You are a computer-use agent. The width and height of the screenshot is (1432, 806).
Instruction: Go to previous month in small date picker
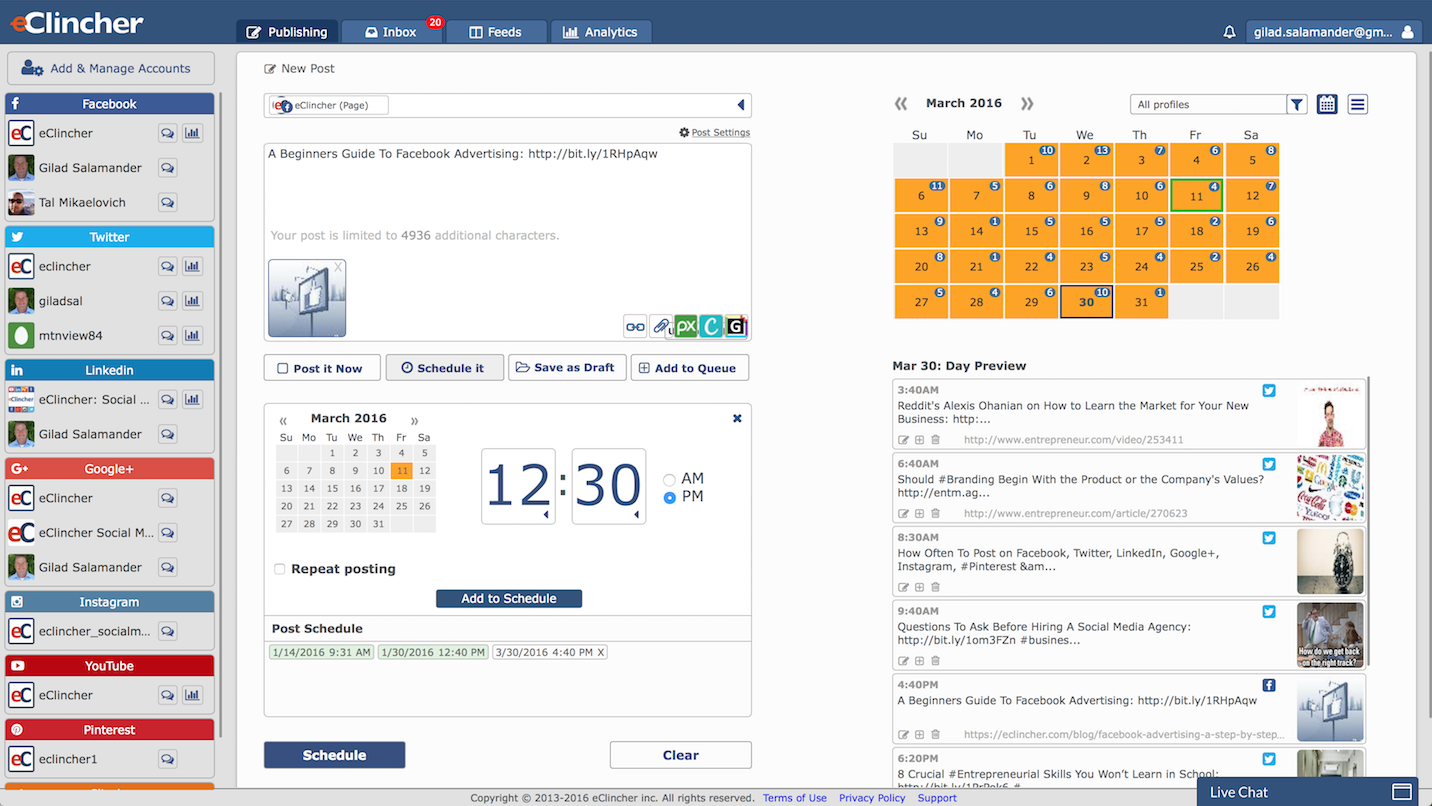click(x=283, y=420)
